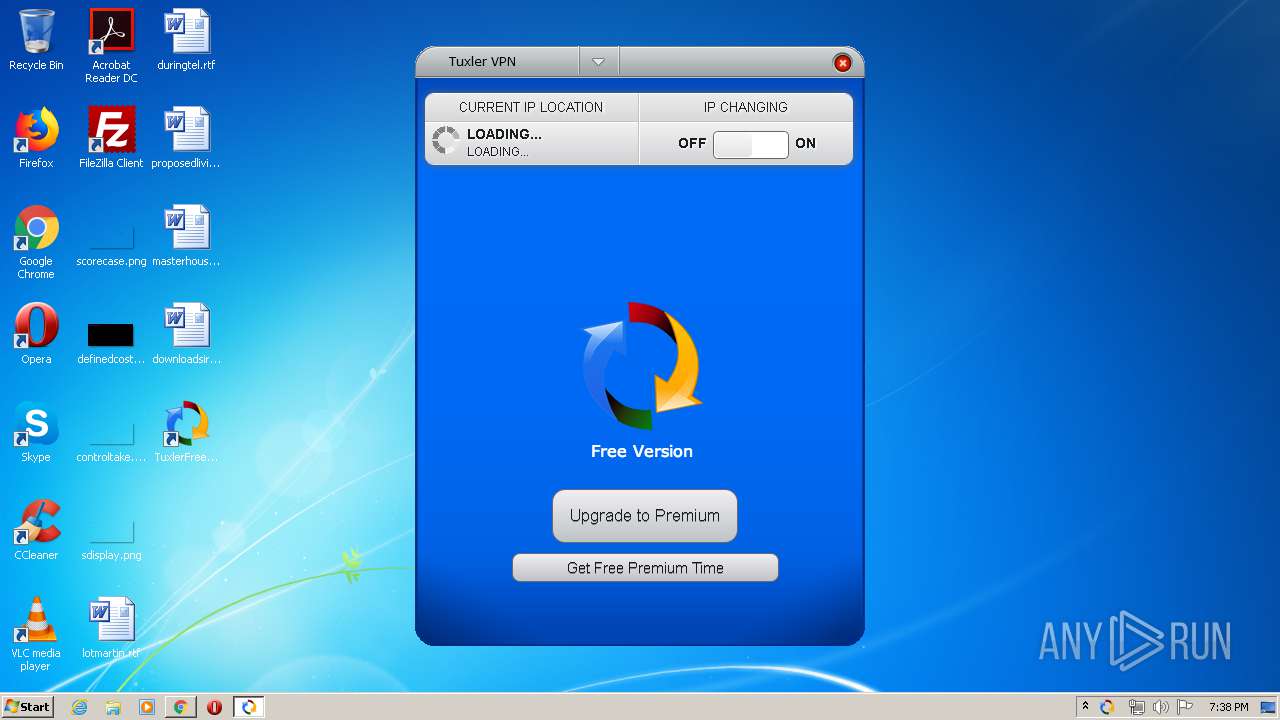Image resolution: width=1280 pixels, height=720 pixels.
Task: Open Google Chrome desktop shortcut
Action: (36, 242)
